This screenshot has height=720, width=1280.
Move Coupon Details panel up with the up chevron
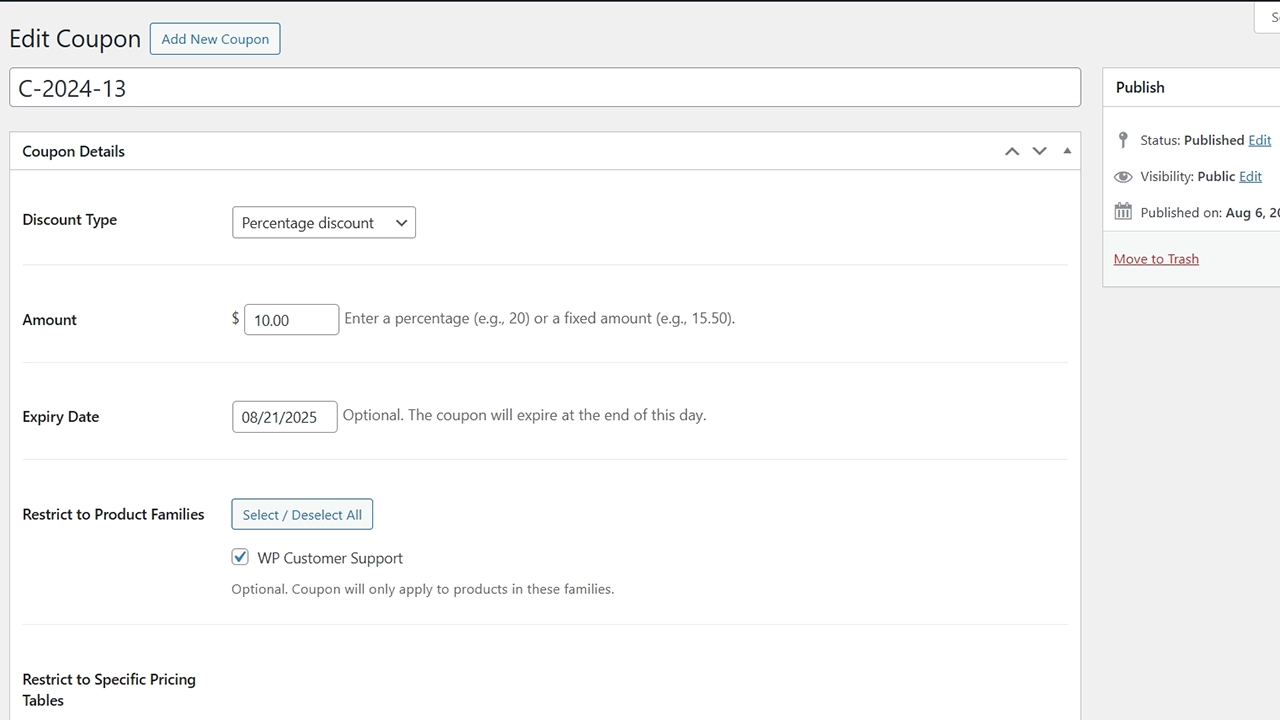1012,151
